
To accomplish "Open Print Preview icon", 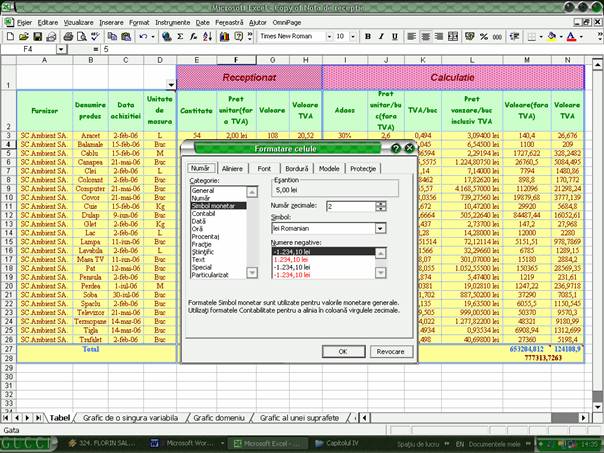I will [82, 37].
